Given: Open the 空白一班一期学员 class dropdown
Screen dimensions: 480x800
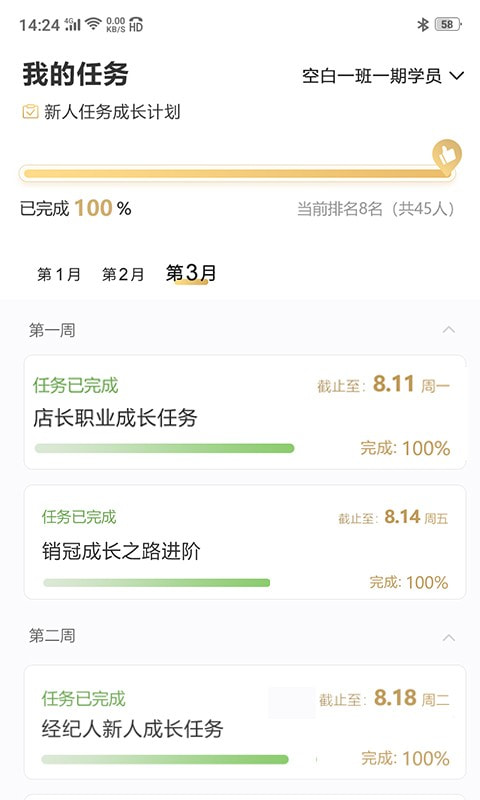Looking at the screenshot, I should (383, 76).
